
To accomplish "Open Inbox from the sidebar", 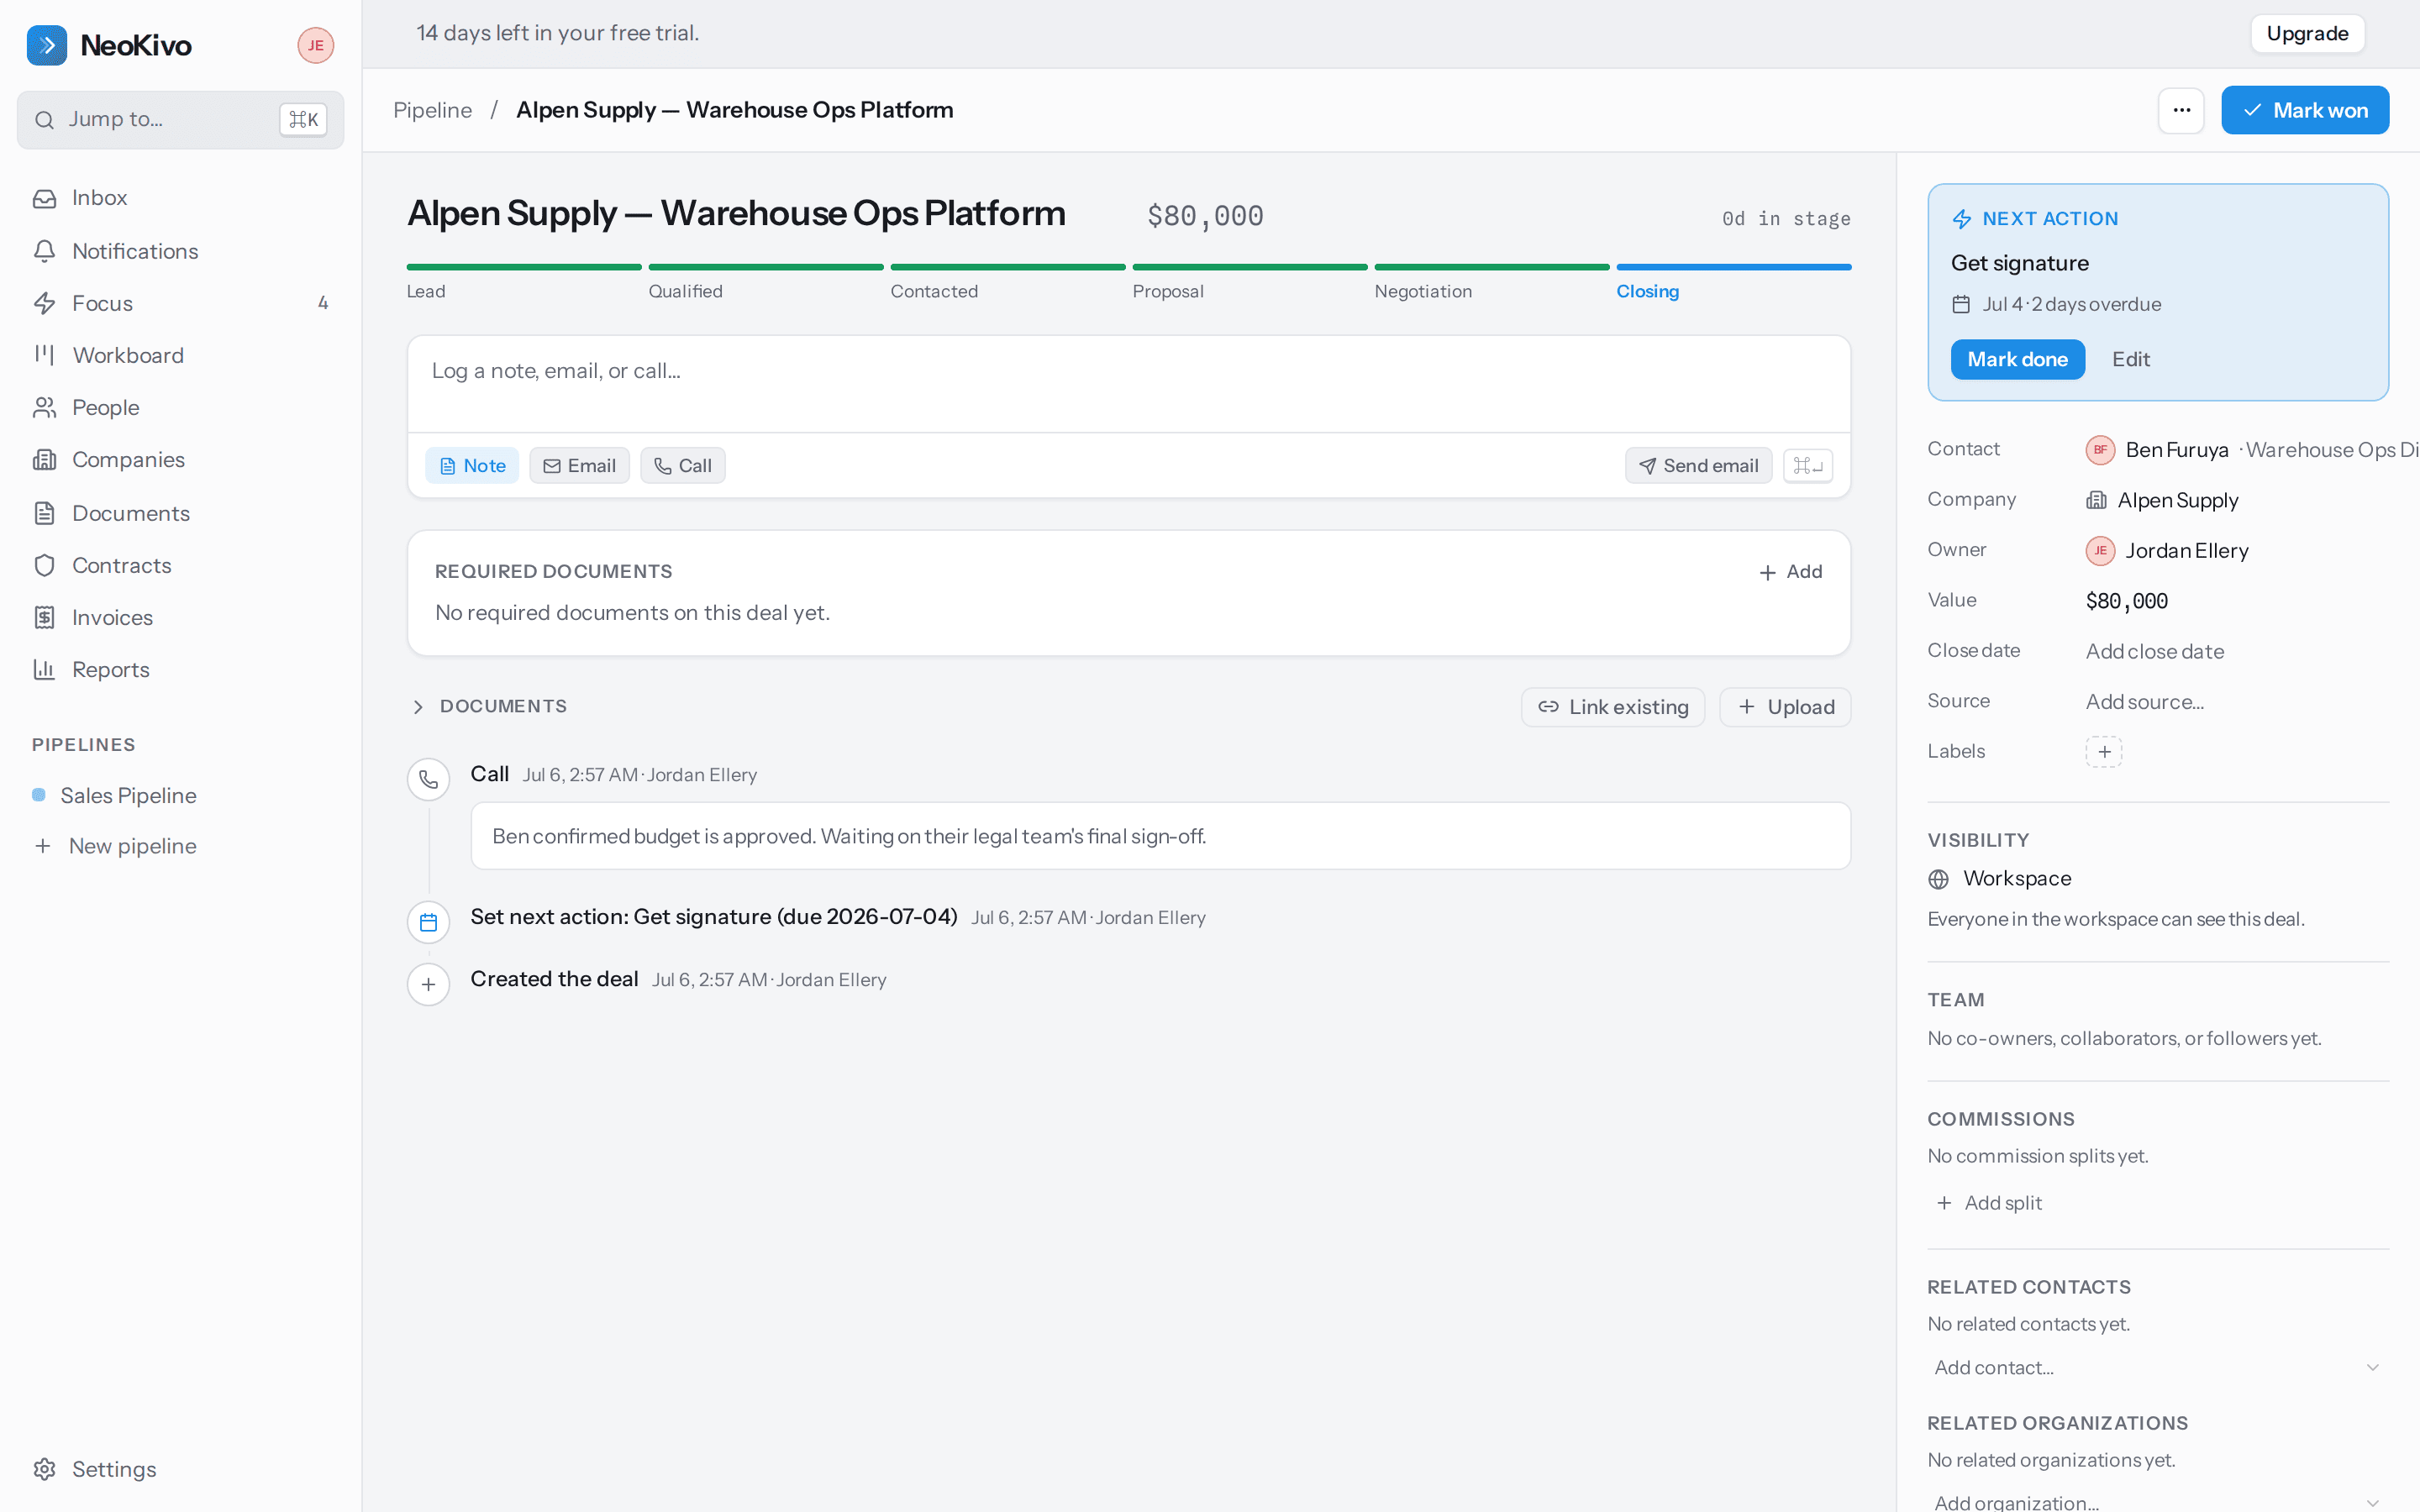I will tap(180, 198).
